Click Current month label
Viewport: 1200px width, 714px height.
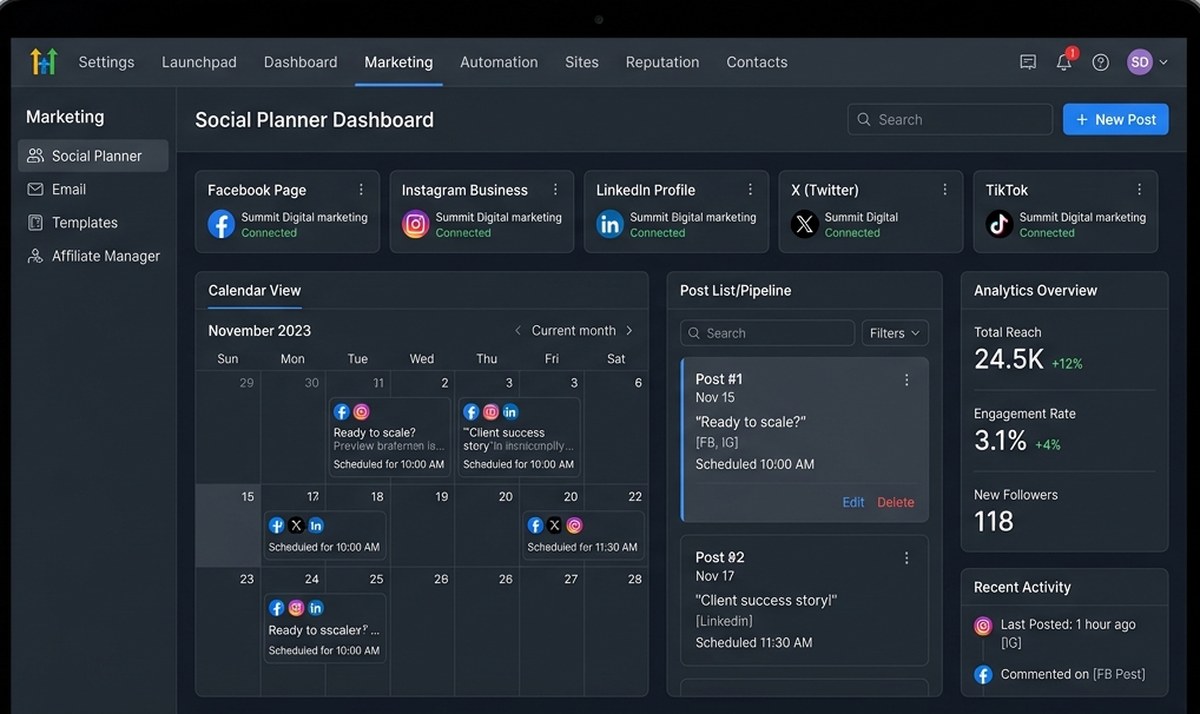tap(573, 331)
